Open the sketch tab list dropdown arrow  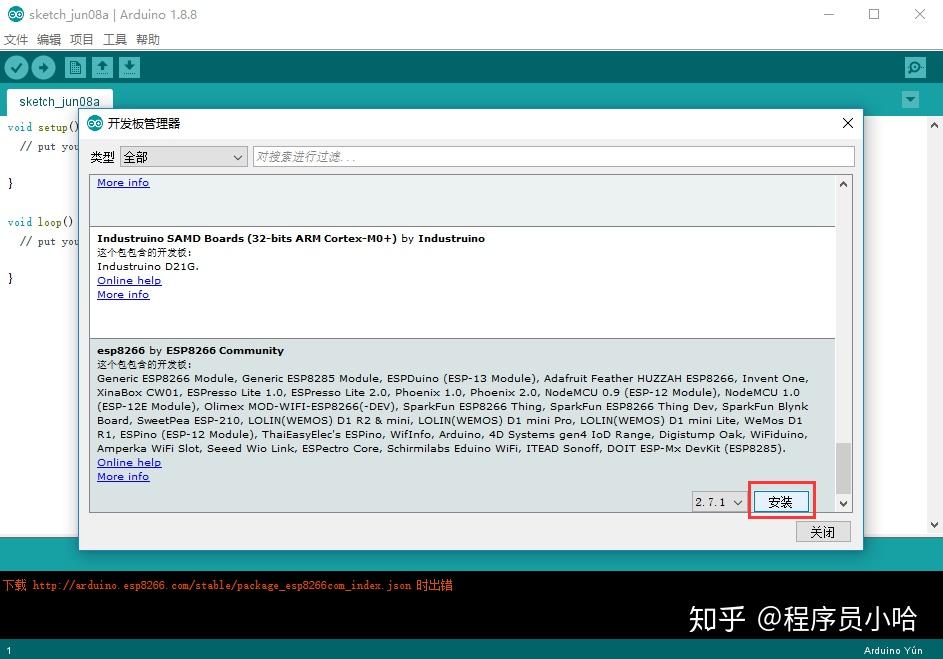pyautogui.click(x=910, y=100)
